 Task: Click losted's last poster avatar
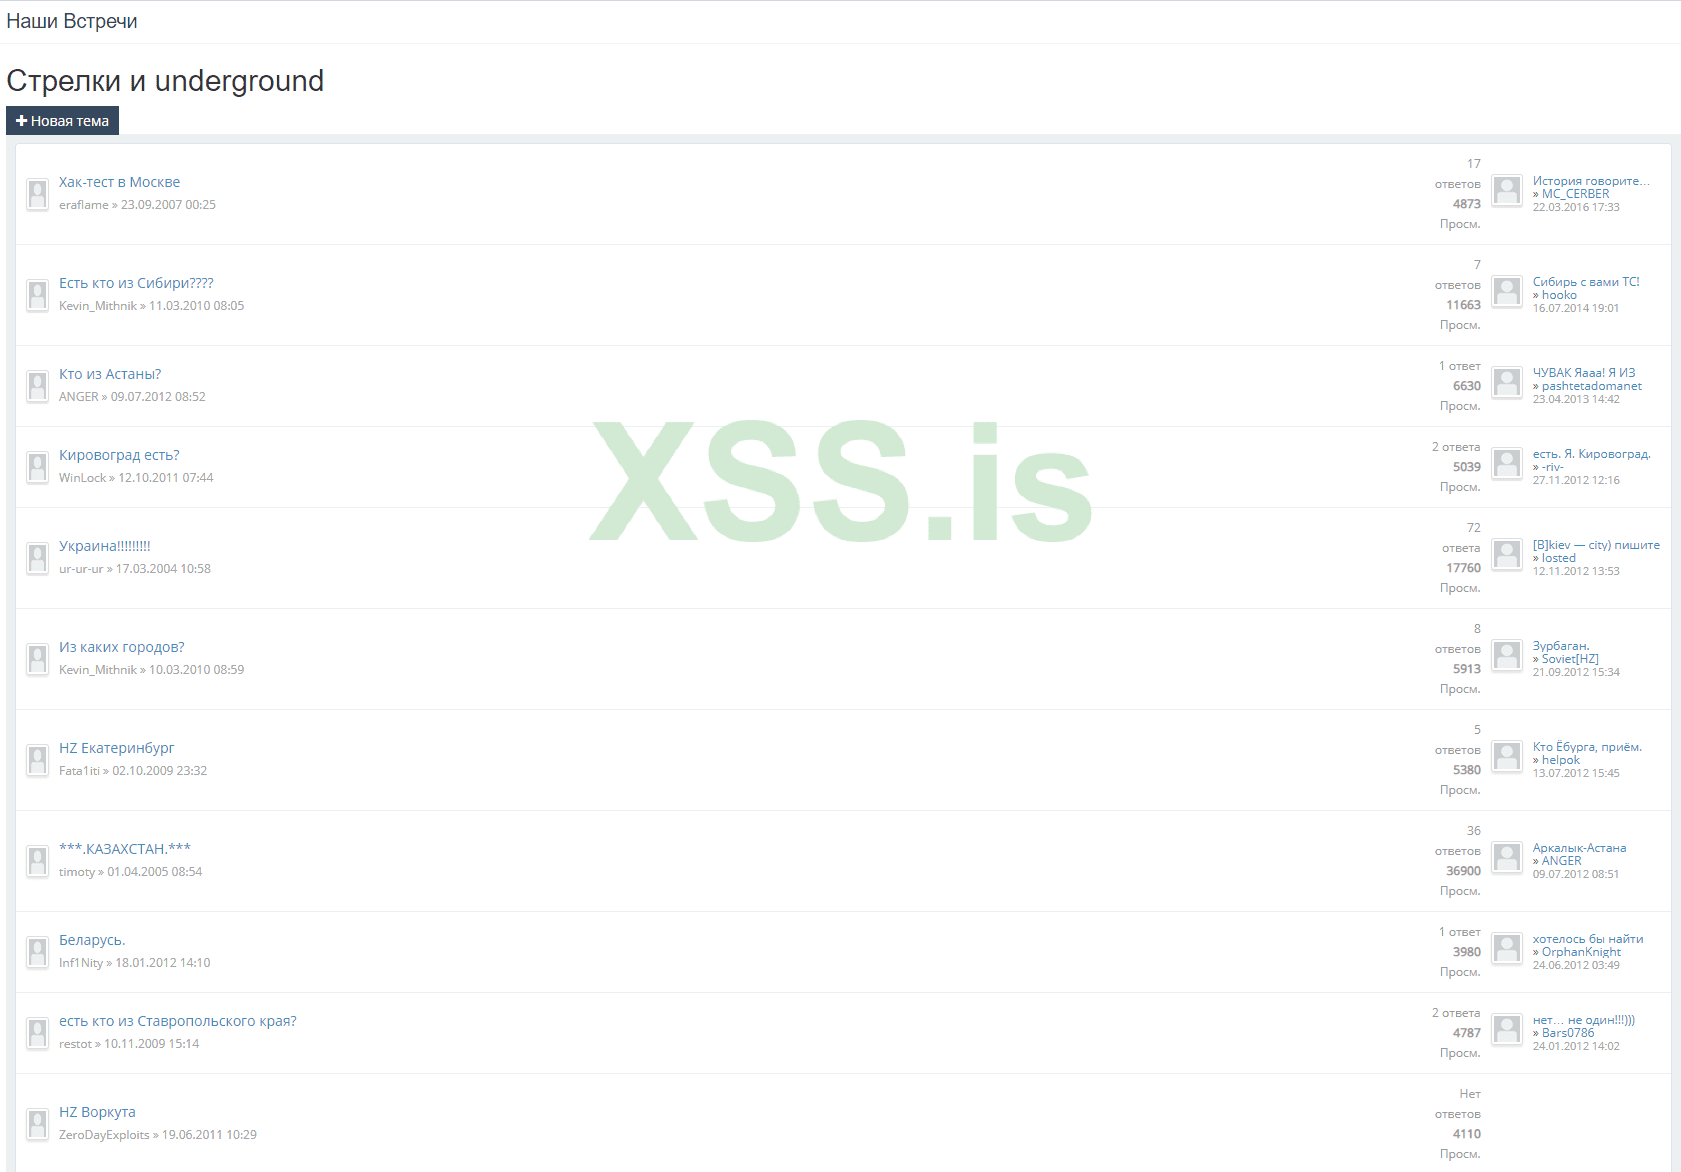point(1507,554)
